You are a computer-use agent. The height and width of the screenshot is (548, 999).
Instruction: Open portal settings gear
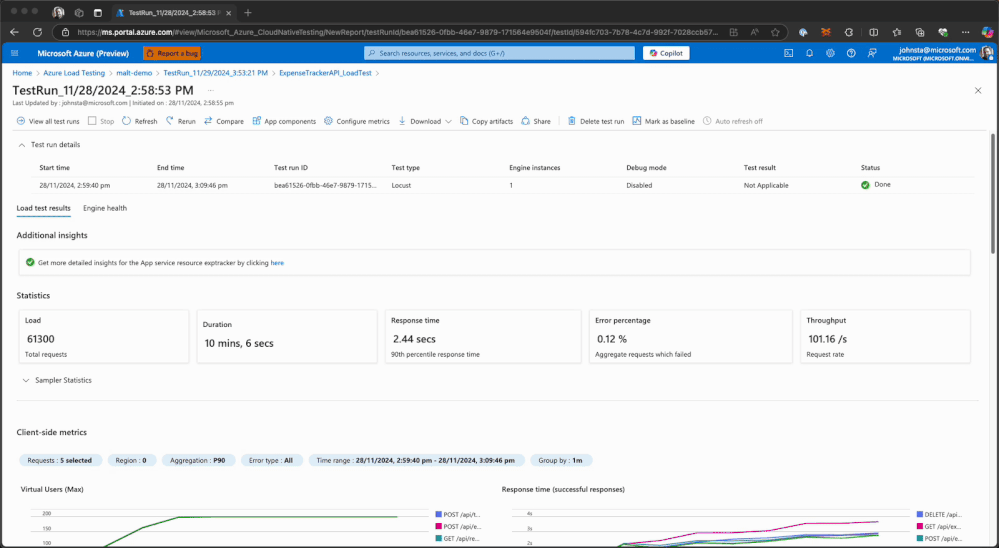click(830, 54)
